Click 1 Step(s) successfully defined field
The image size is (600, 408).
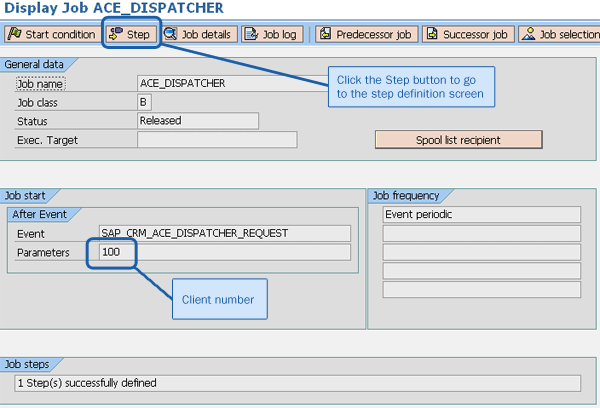(x=297, y=383)
